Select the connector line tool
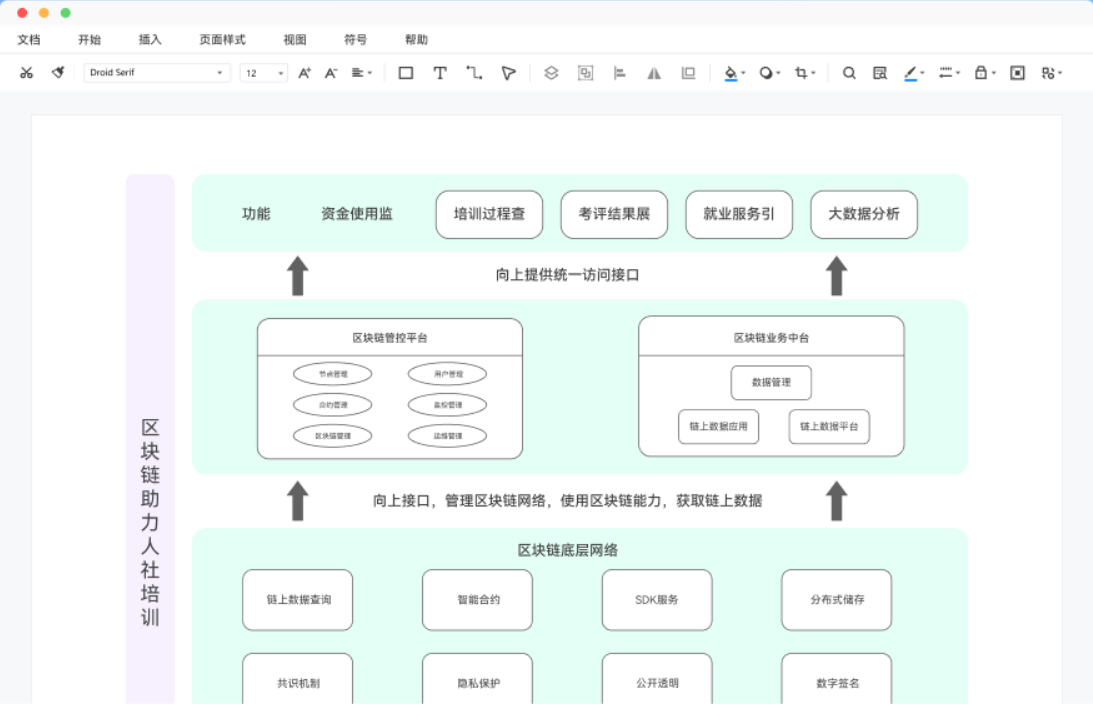 click(x=474, y=73)
